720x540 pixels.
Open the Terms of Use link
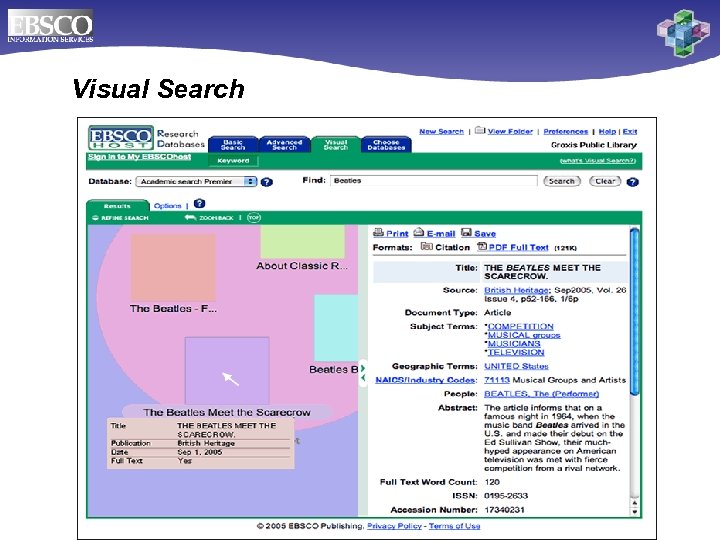(x=455, y=526)
